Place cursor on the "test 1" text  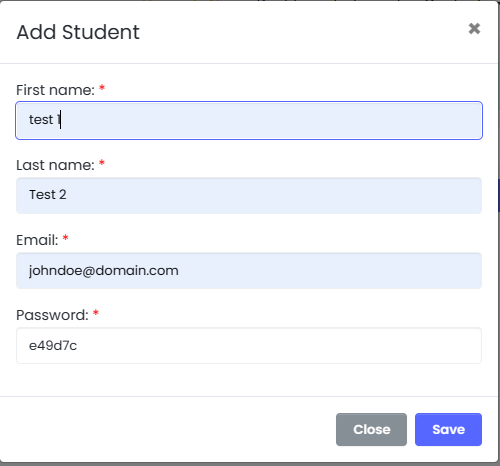pos(45,120)
